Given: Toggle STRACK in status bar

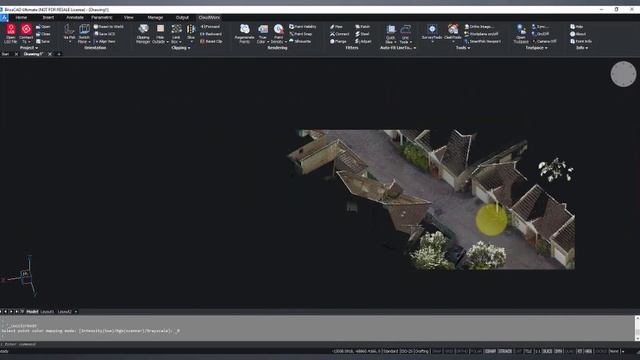Looking at the screenshot, I should (x=505, y=351).
